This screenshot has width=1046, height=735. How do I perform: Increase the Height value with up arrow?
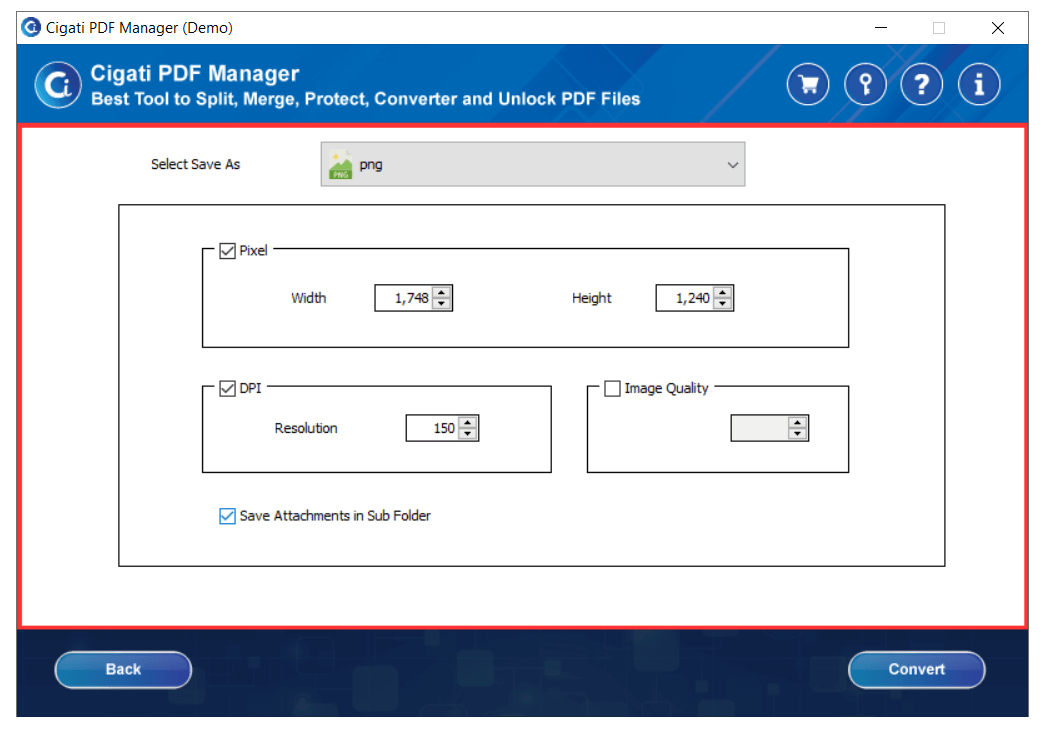click(723, 292)
